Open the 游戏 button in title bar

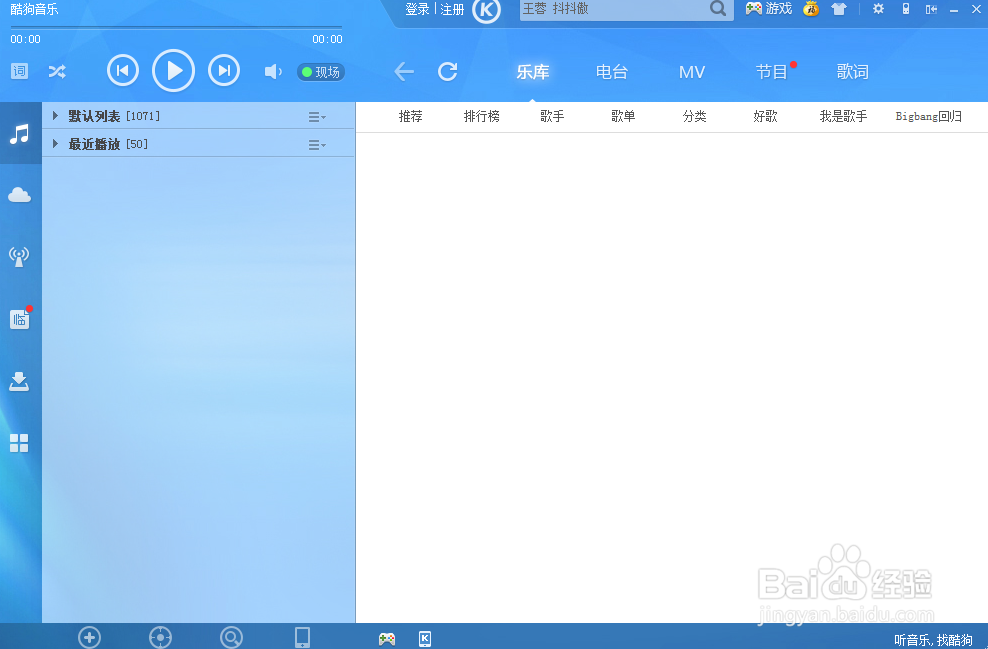(x=769, y=9)
